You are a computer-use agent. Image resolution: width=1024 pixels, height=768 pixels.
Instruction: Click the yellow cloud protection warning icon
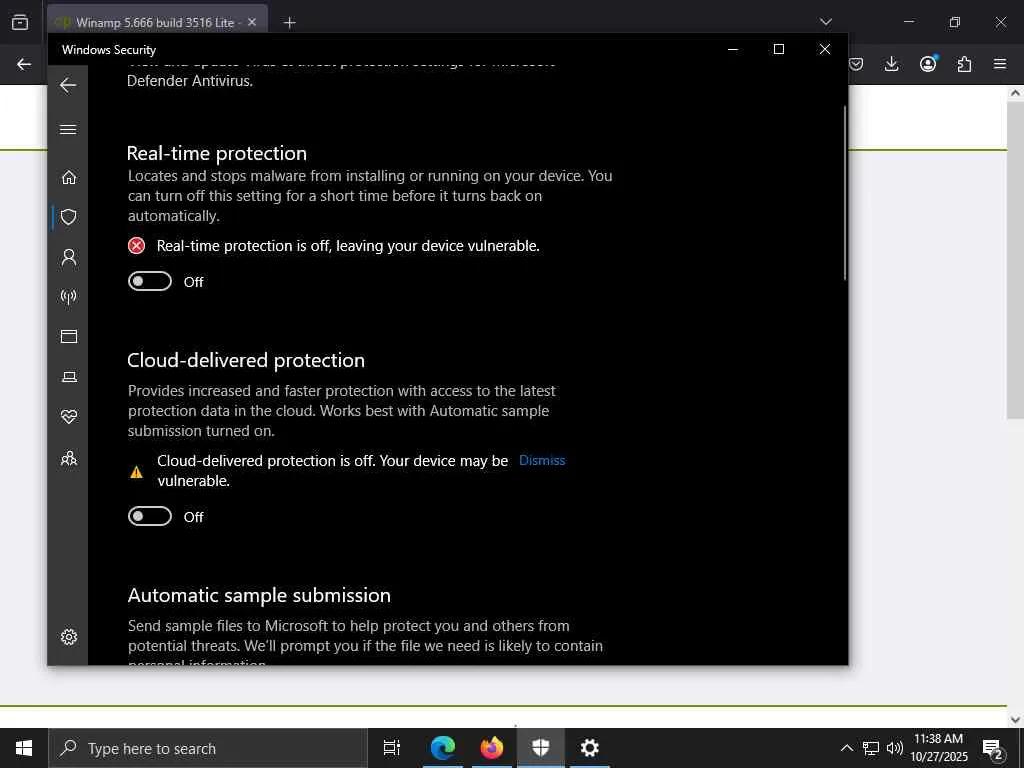pos(136,472)
